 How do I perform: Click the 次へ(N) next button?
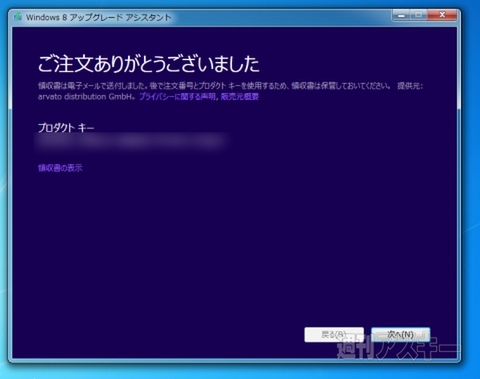[400, 334]
